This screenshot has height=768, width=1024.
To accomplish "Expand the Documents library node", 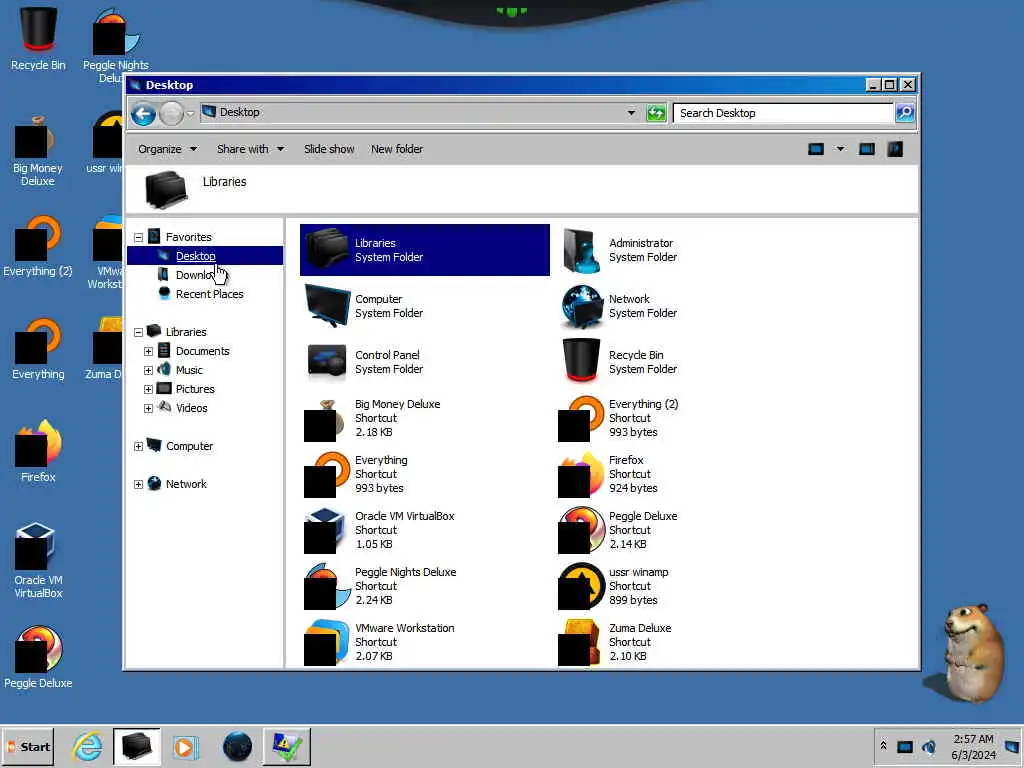I will tap(148, 351).
